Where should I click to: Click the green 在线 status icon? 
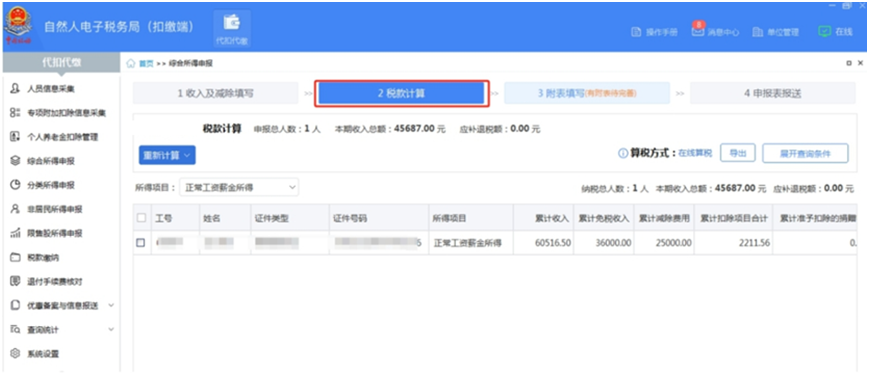click(824, 32)
